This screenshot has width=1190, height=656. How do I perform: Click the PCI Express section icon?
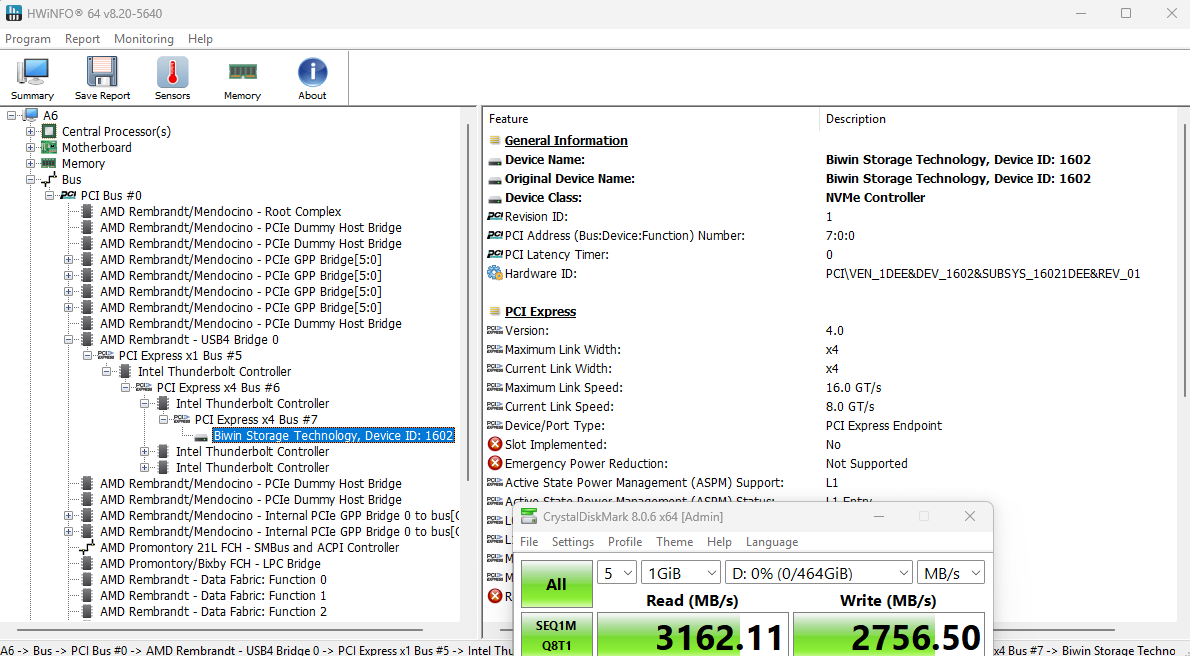[x=495, y=311]
